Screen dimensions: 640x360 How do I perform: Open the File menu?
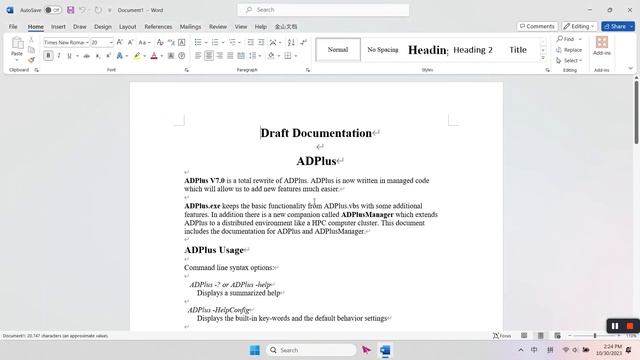point(13,27)
